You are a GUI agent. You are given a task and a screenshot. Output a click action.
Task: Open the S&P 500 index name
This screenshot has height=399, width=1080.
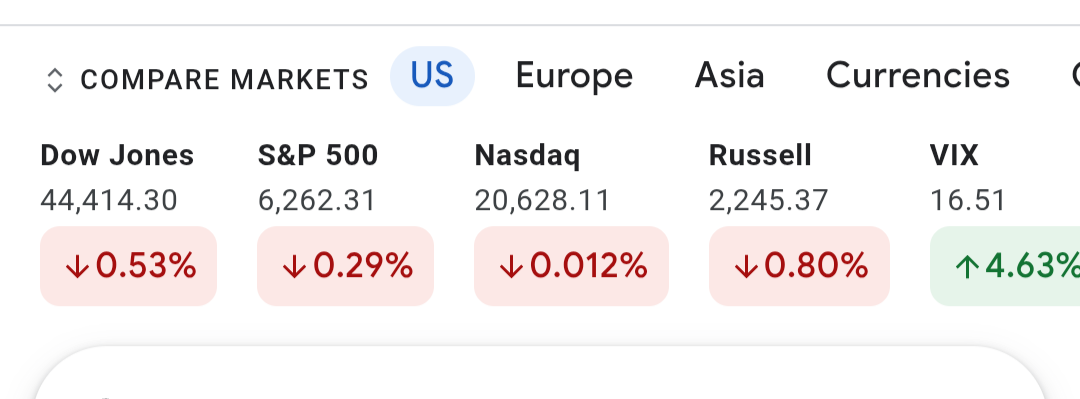[318, 156]
